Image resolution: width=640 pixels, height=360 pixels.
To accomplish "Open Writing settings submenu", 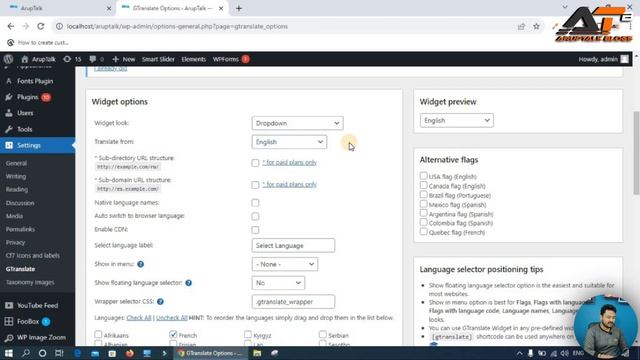I will (x=16, y=176).
